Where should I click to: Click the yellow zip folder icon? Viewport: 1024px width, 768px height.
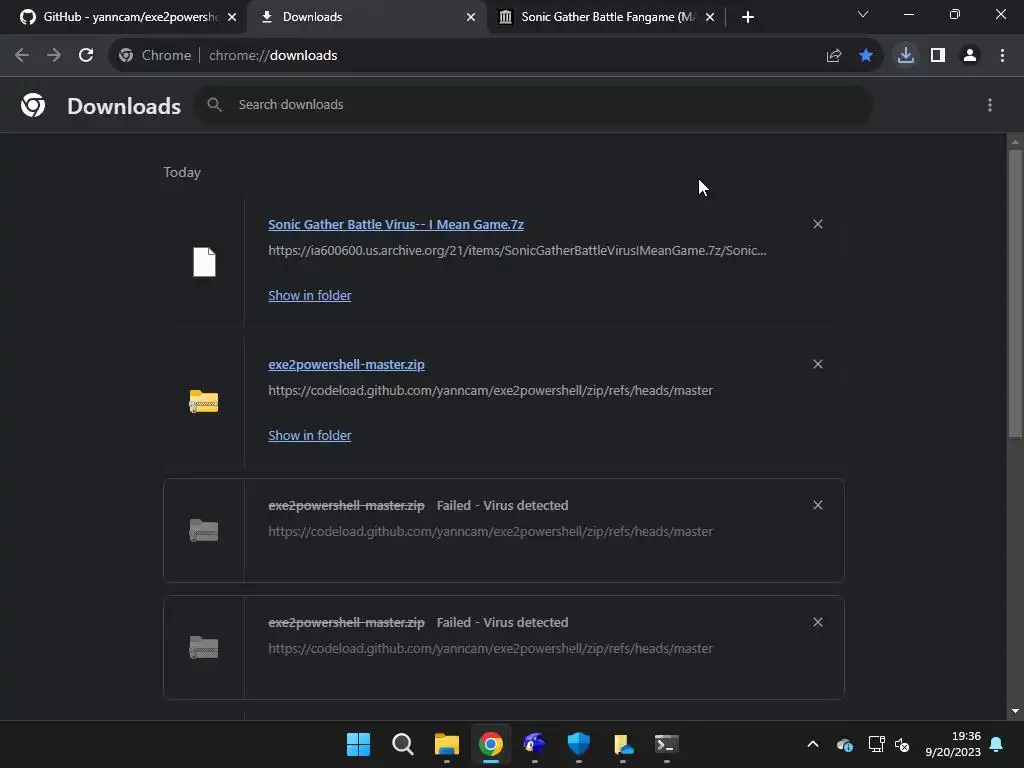tap(204, 401)
